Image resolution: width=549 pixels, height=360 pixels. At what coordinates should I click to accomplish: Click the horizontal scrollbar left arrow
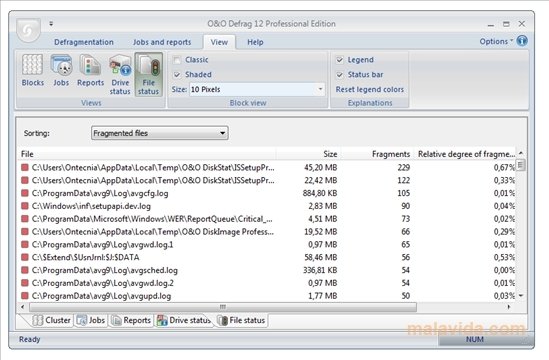coord(23,307)
